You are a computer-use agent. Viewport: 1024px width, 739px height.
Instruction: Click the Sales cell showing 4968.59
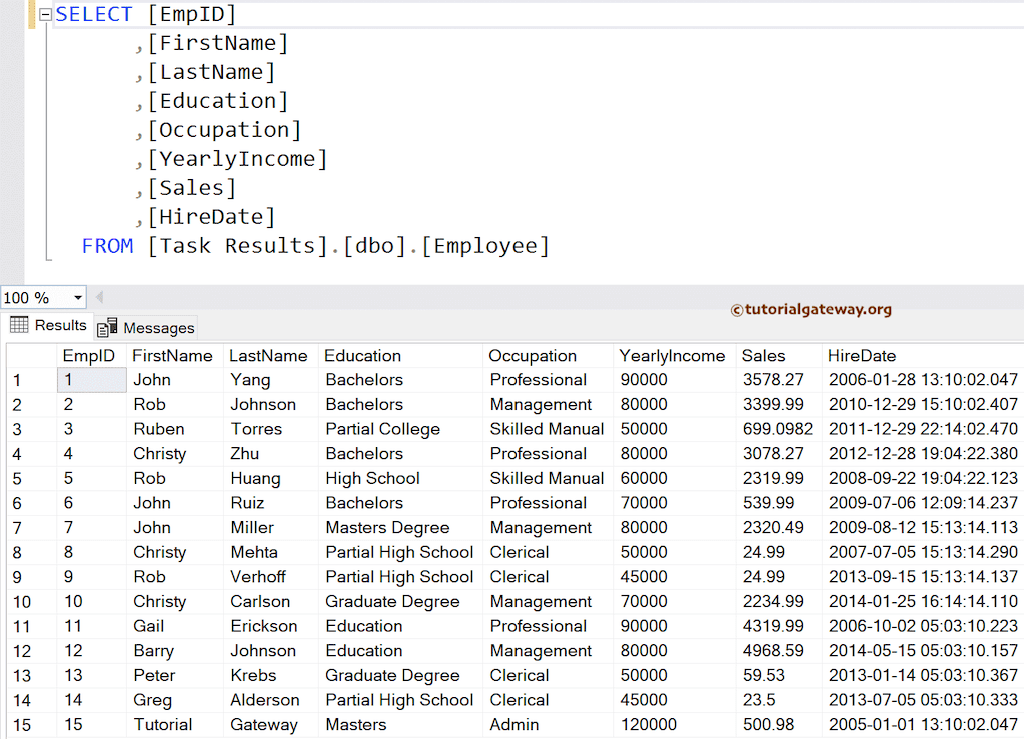tap(773, 651)
